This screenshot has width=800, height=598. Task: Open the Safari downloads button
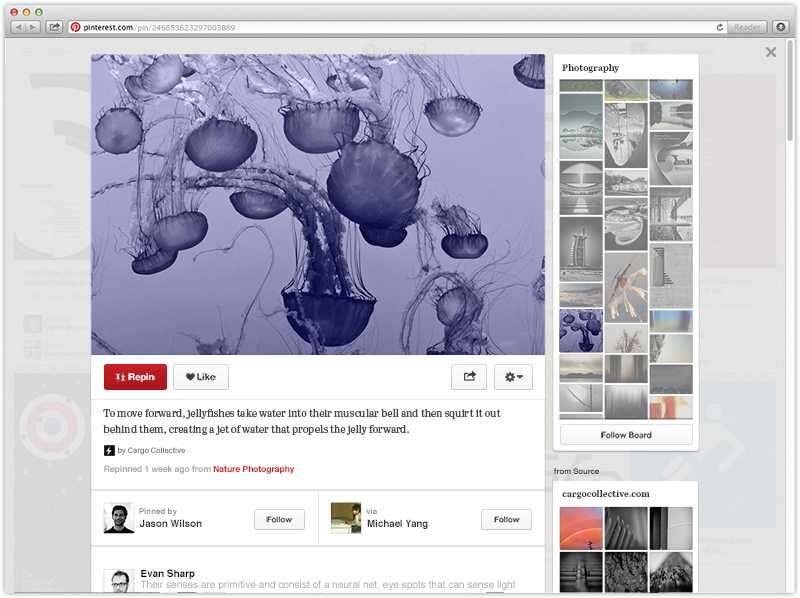click(781, 27)
